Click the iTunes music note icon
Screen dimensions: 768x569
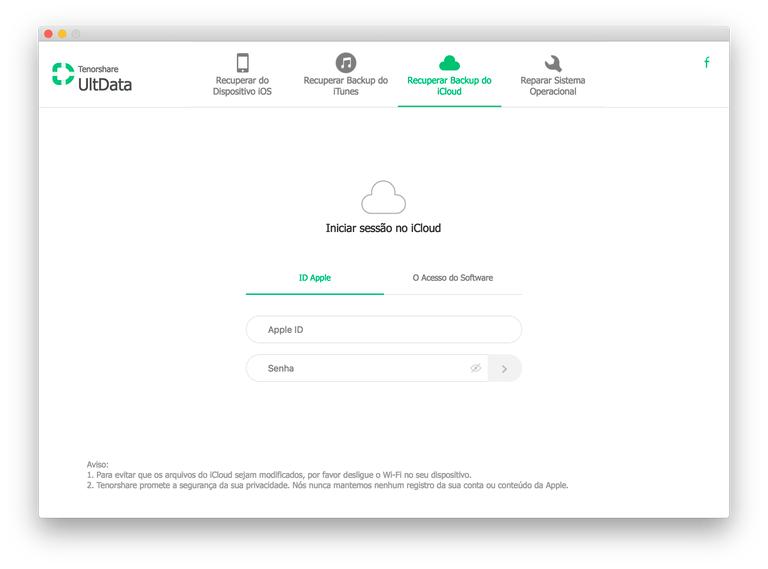[x=346, y=63]
